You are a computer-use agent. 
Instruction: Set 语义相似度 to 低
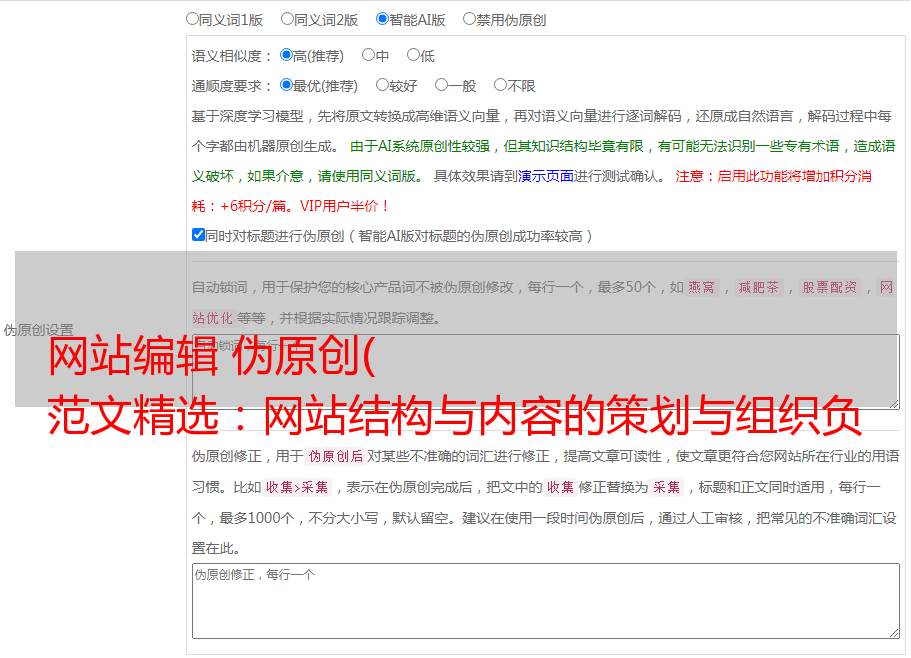(413, 56)
